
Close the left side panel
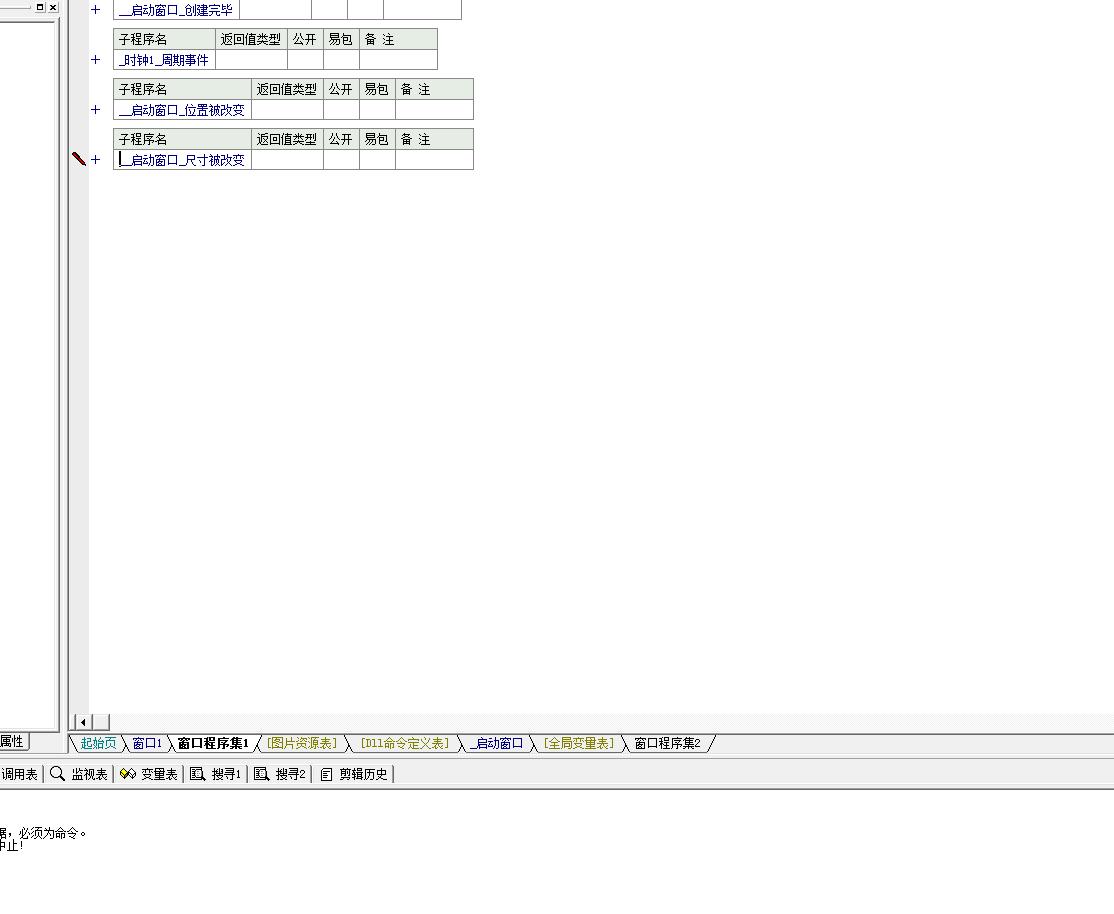click(x=53, y=7)
